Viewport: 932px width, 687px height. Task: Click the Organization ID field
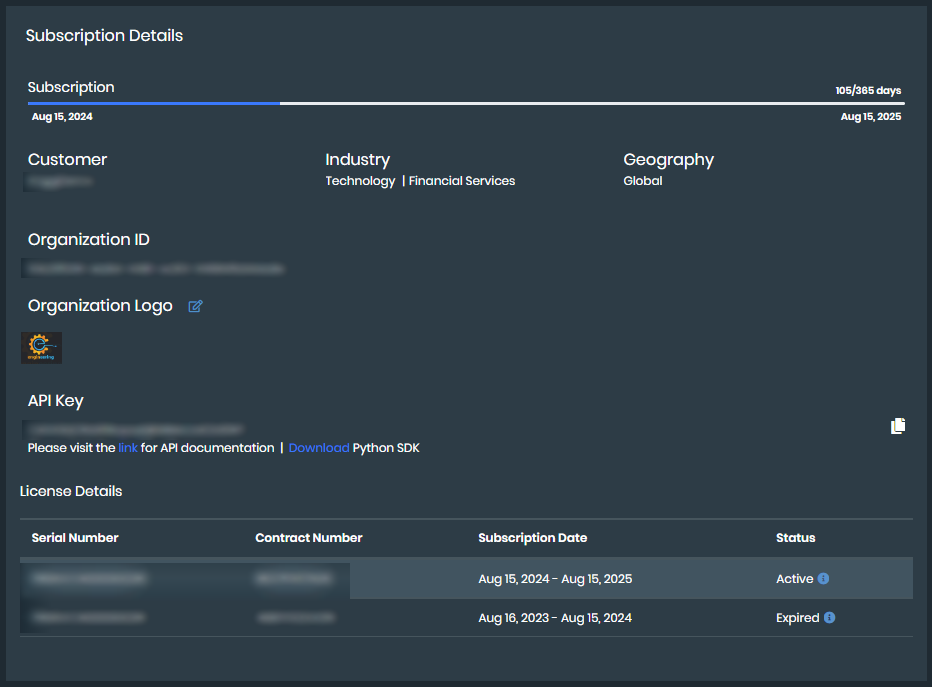150,268
